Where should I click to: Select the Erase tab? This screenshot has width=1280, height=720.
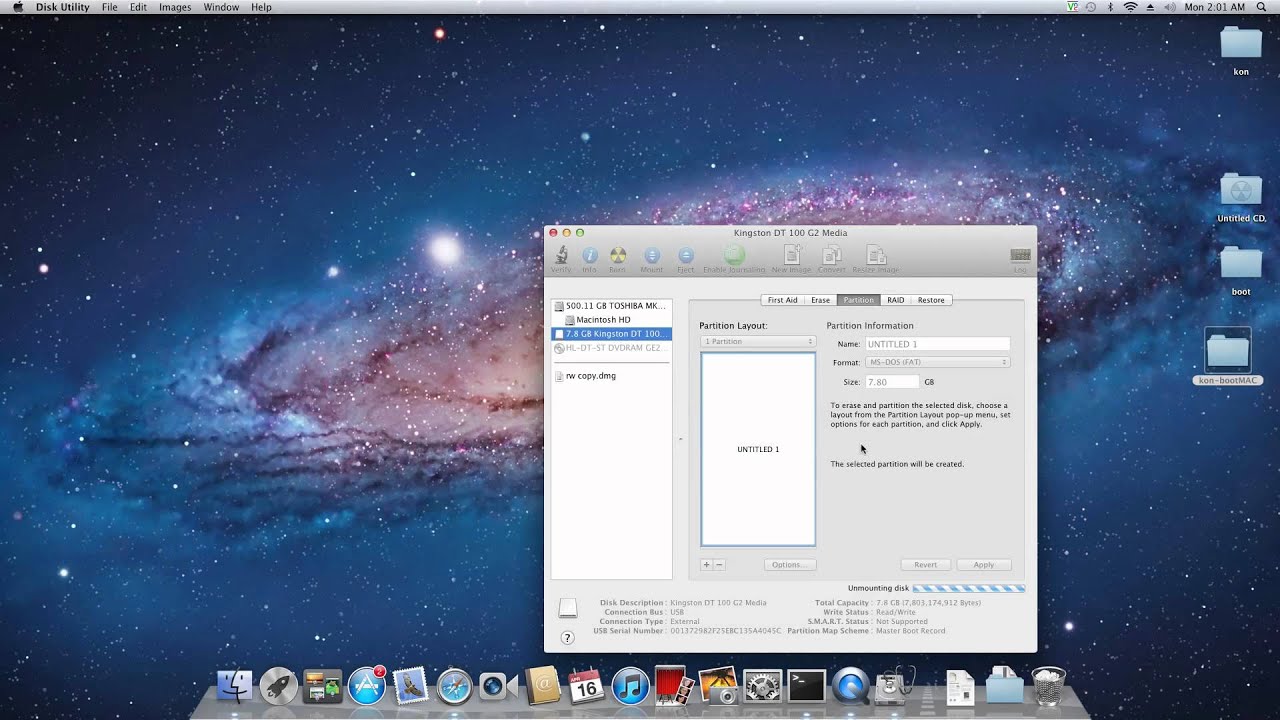[820, 300]
